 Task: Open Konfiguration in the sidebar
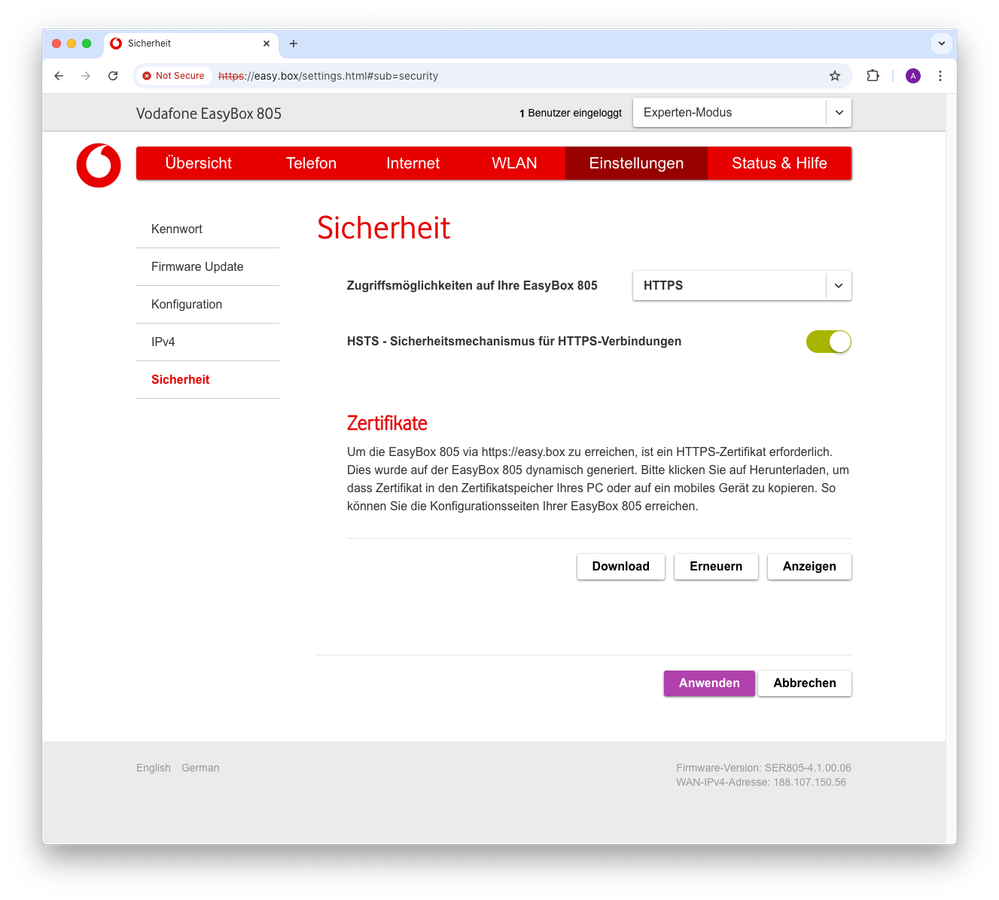pos(208,304)
